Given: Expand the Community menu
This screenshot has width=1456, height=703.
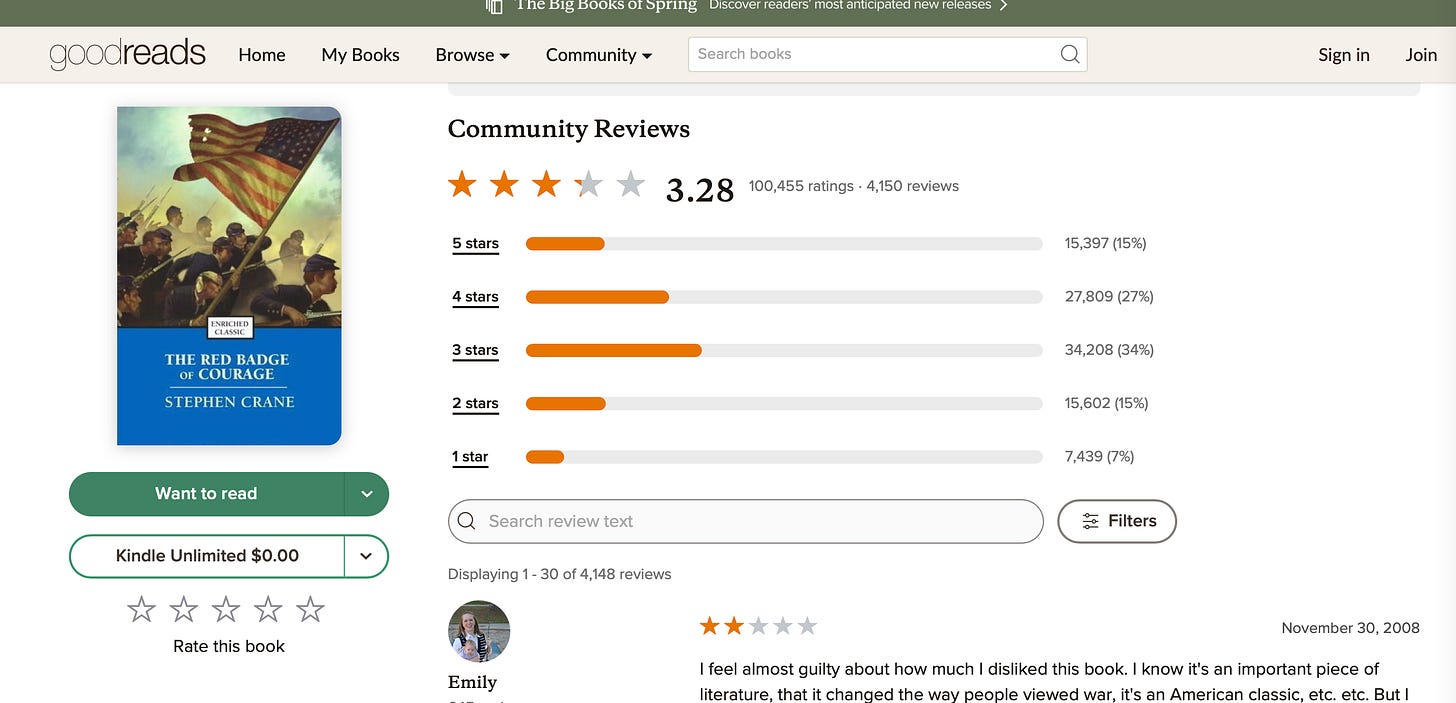Looking at the screenshot, I should (599, 55).
